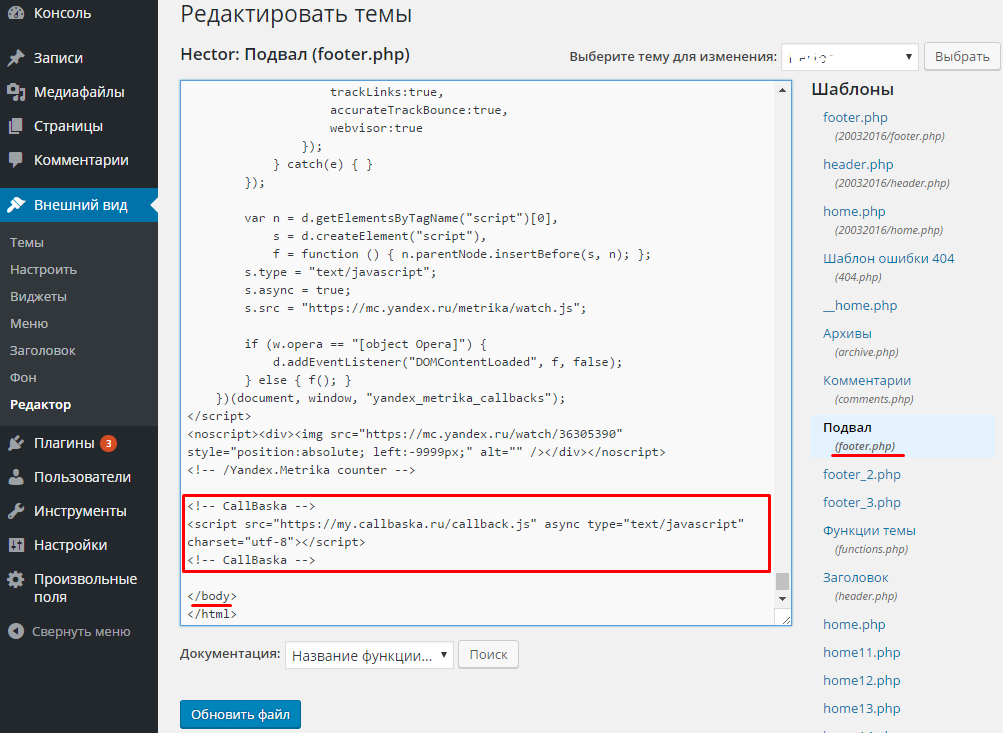Screen dimensions: 1003x733
Task: Open the footer_3.php template
Action: (x=862, y=503)
